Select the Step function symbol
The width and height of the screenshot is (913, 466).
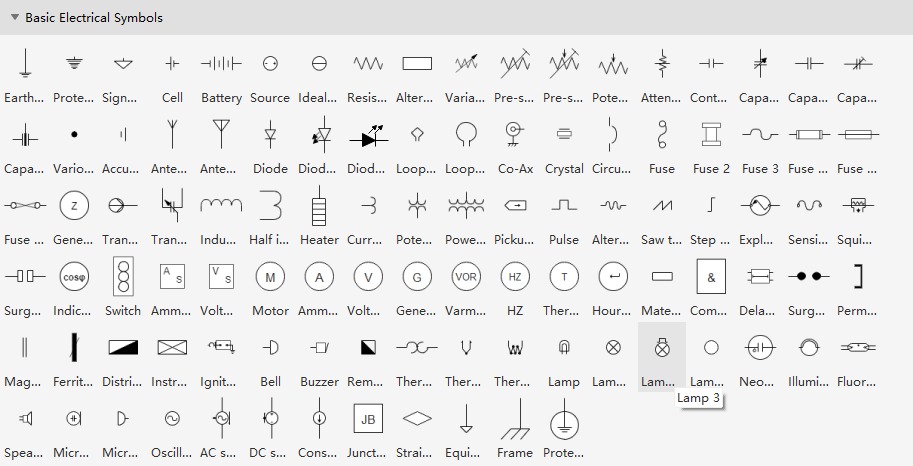click(711, 205)
